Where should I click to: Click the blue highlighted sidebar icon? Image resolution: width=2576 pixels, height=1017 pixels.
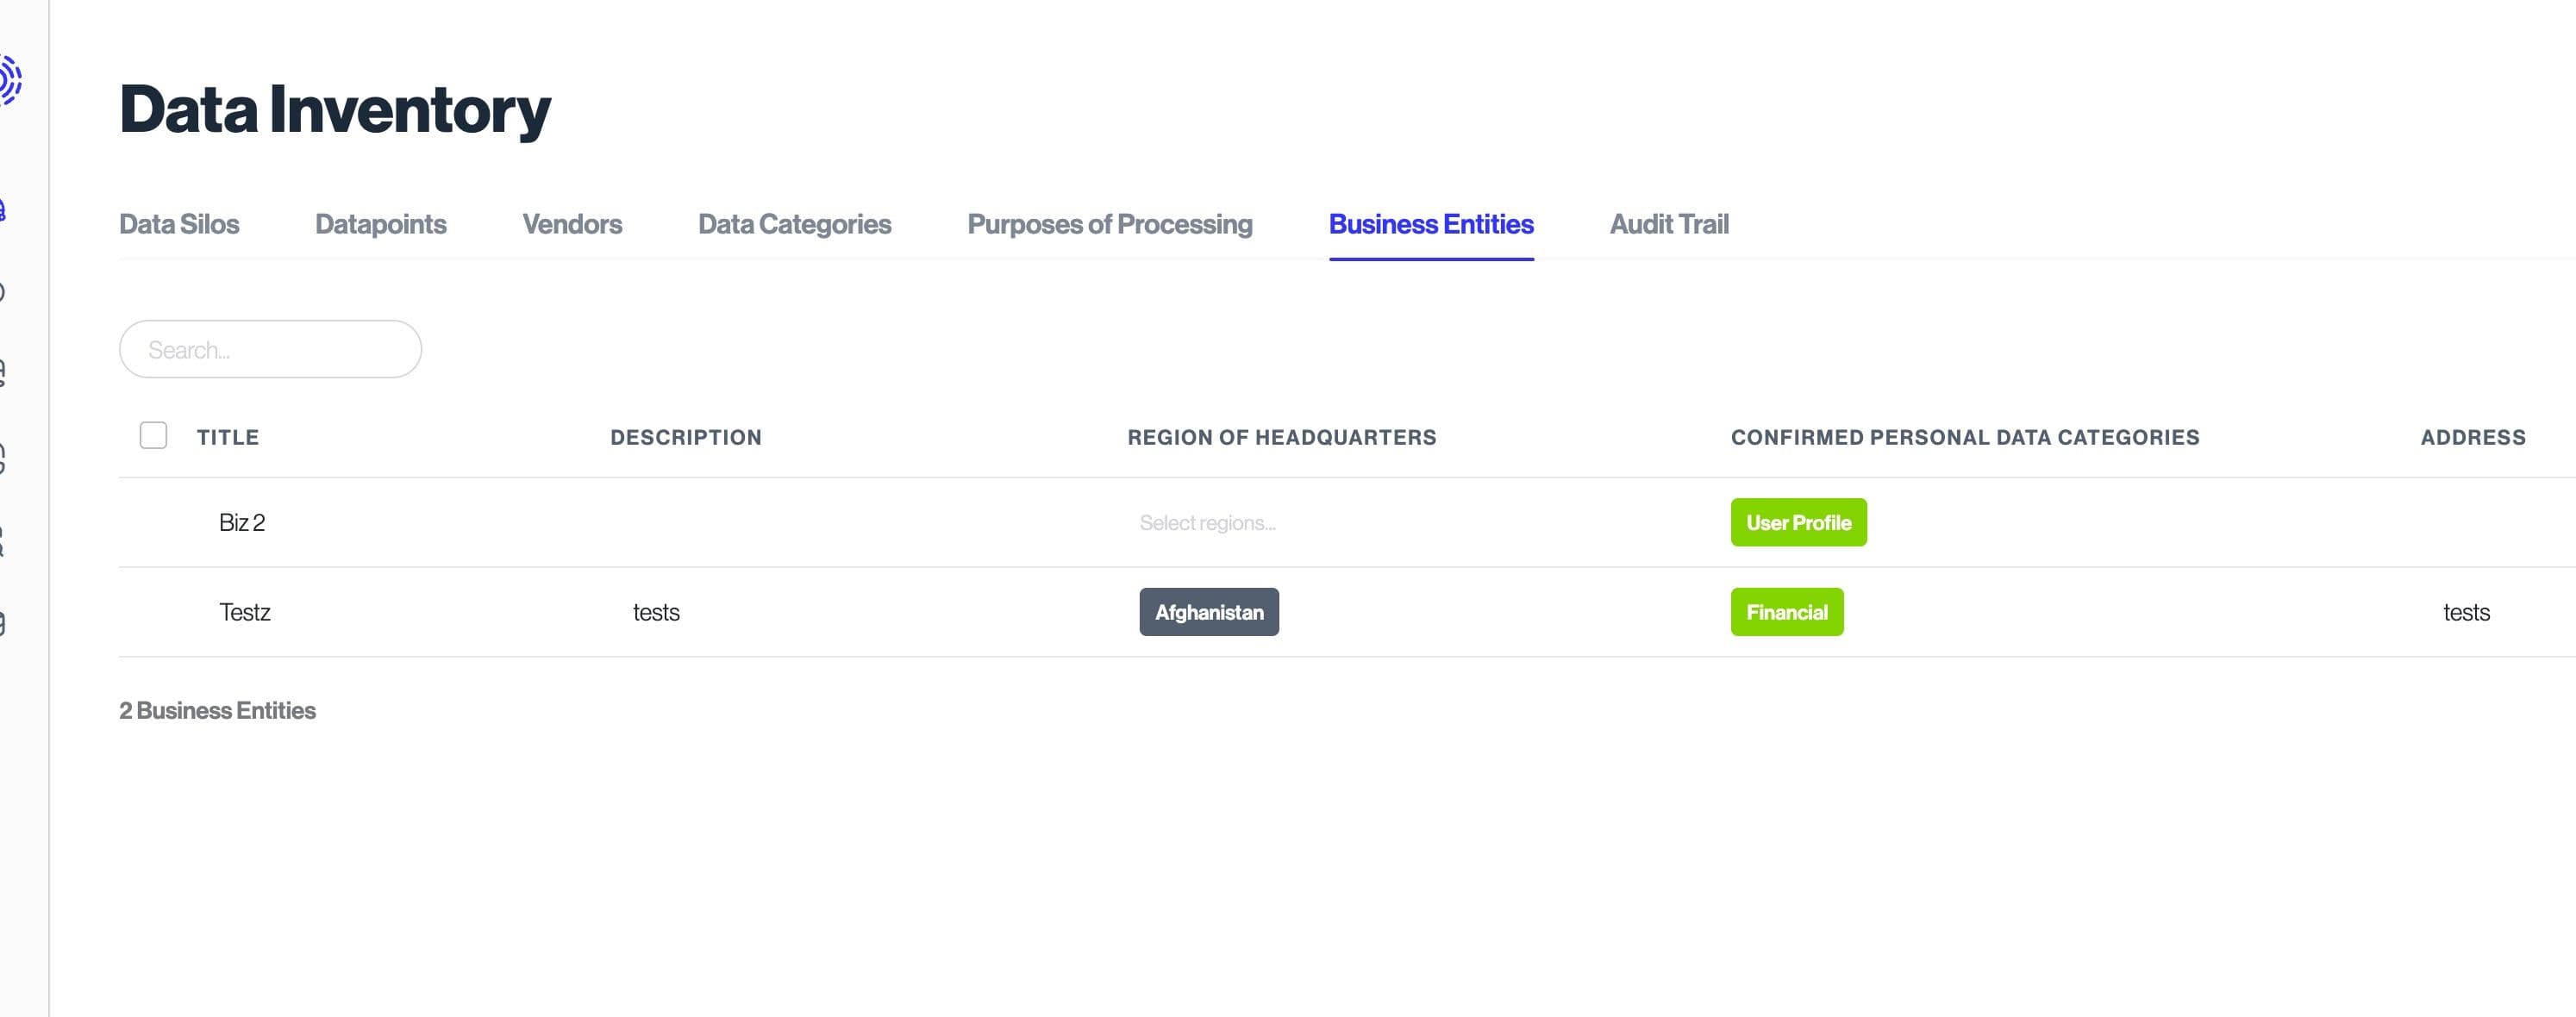tap(3, 211)
